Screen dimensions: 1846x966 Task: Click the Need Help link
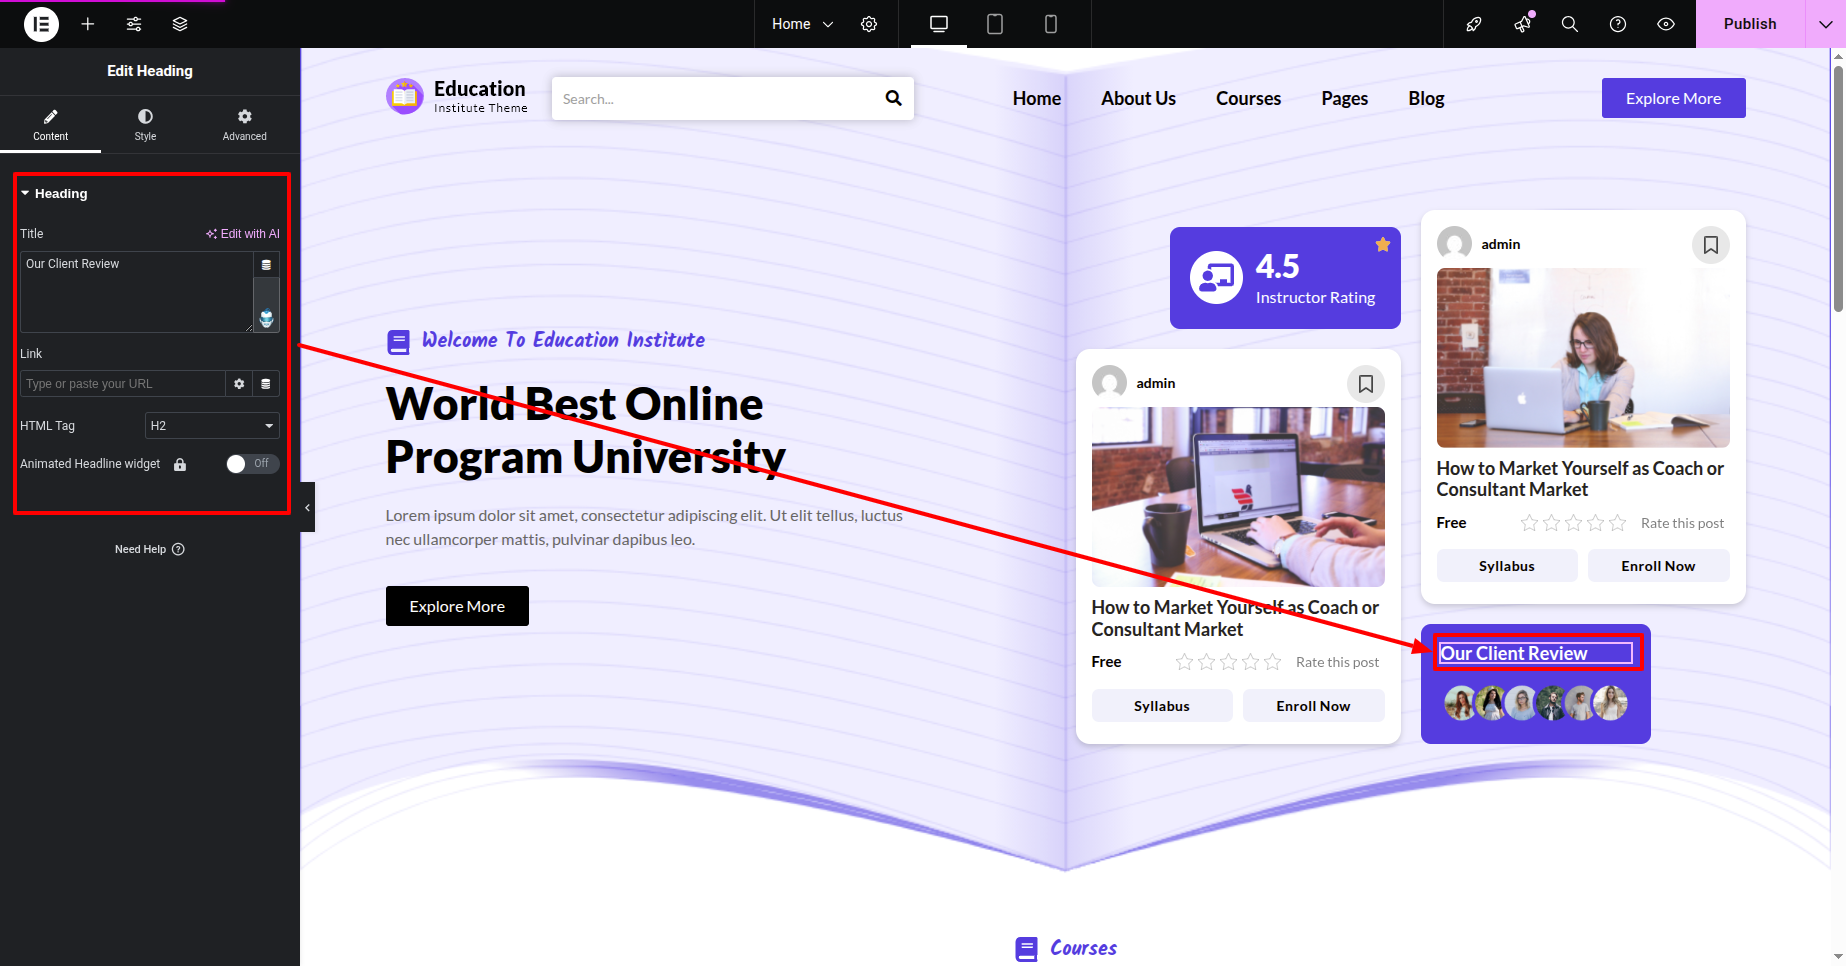coord(149,549)
